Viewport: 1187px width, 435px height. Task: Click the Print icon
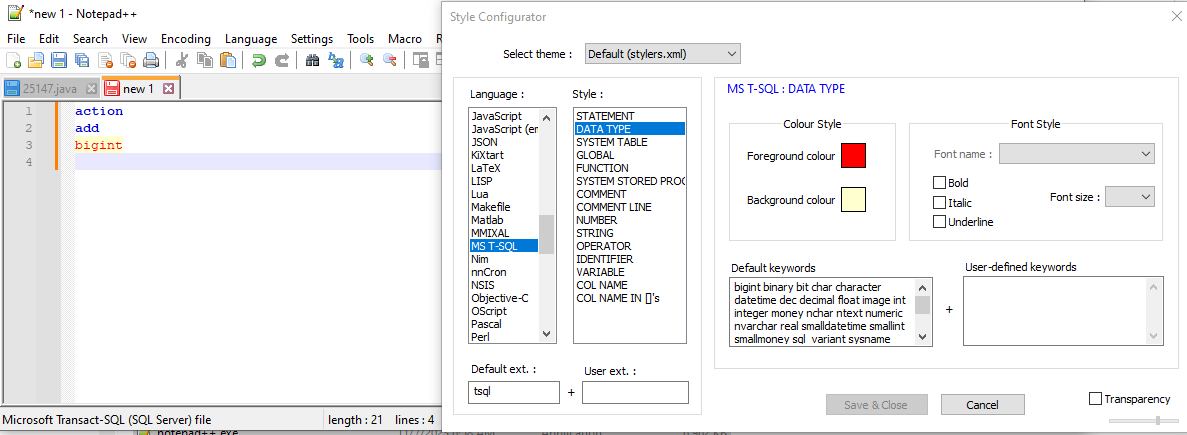151,60
